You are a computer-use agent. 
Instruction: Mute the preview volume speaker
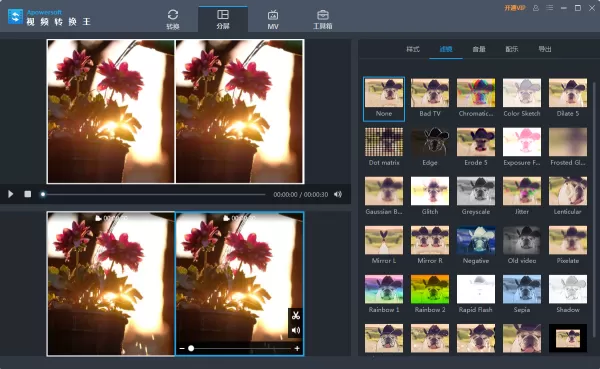pyautogui.click(x=338, y=194)
